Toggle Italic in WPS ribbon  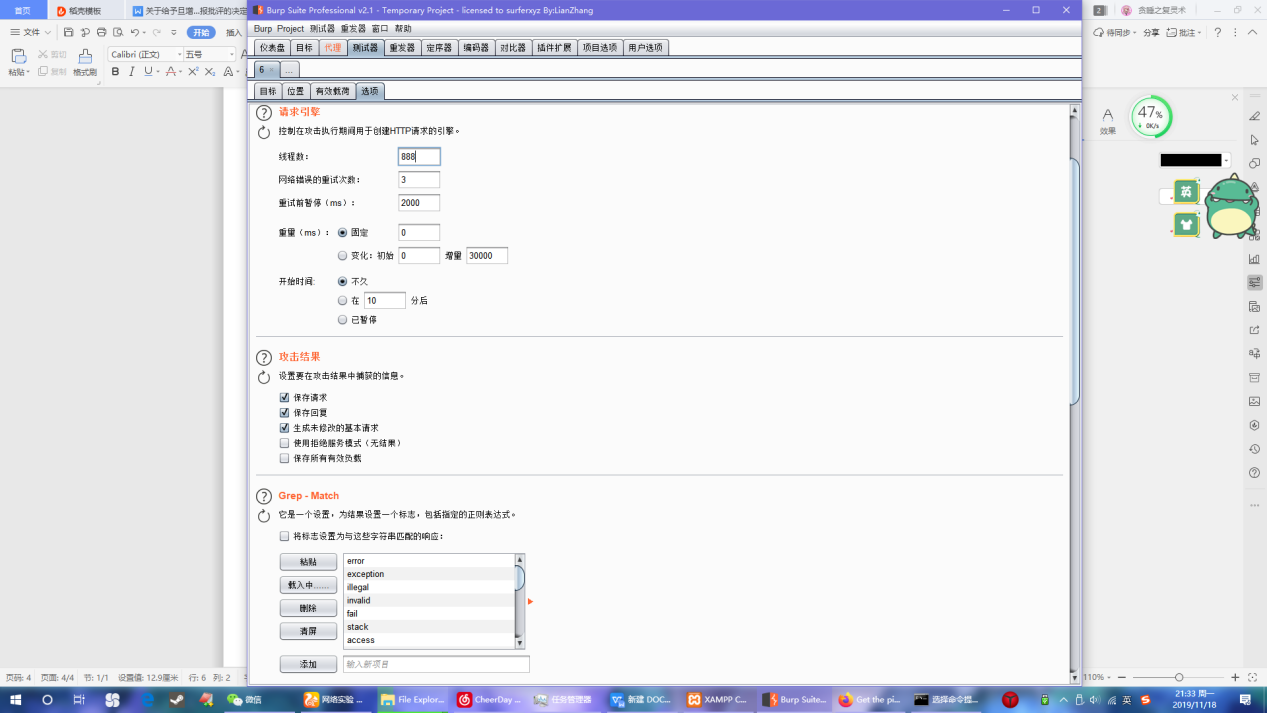pyautogui.click(x=132, y=72)
